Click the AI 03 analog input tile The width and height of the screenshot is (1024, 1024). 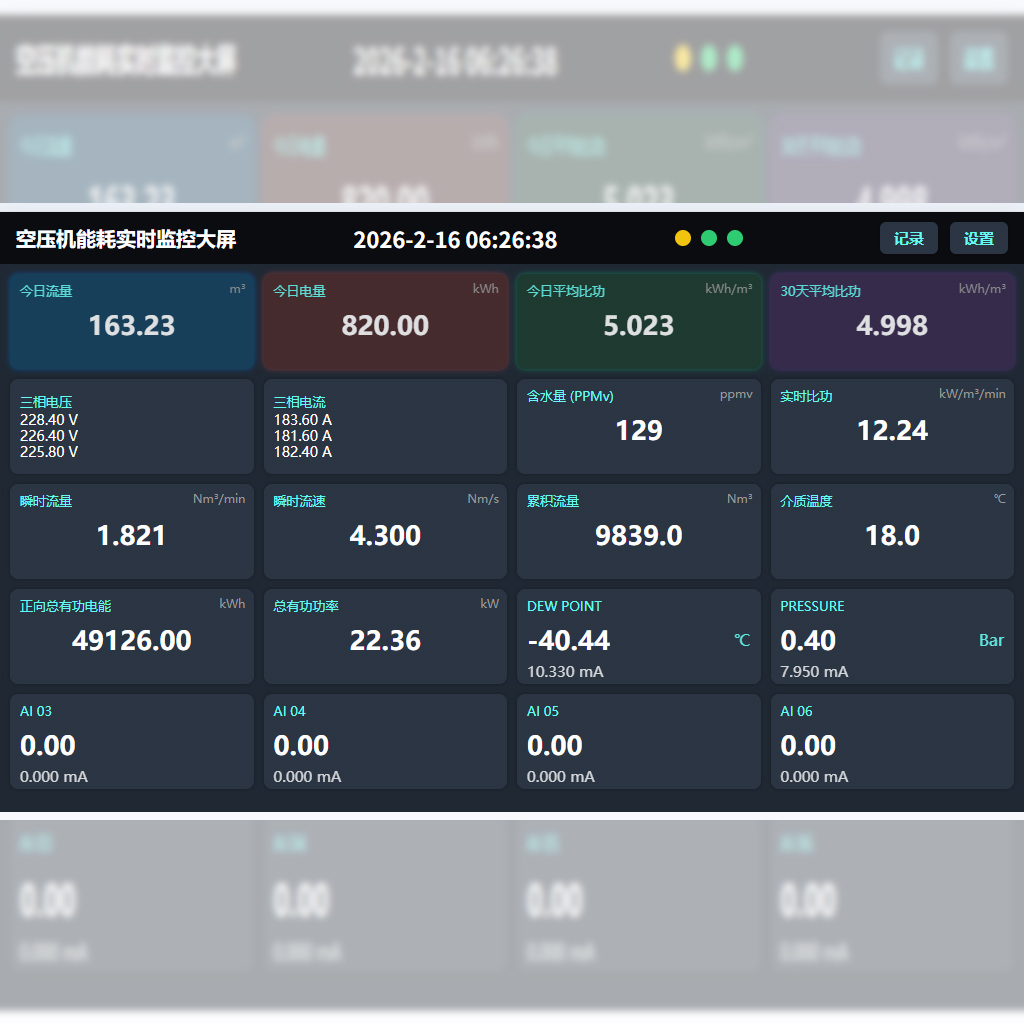tap(132, 742)
